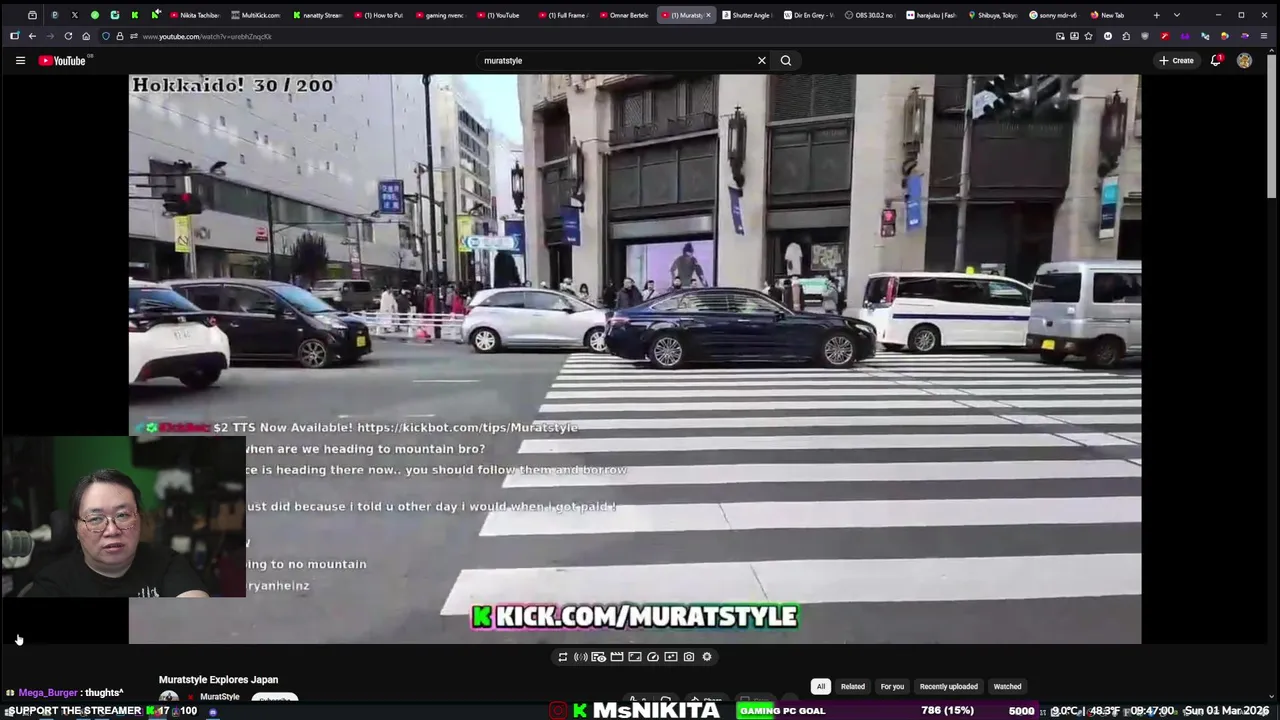The image size is (1280, 720).
Task: Switch to the OBS 30.0.2 tab
Action: point(869,15)
